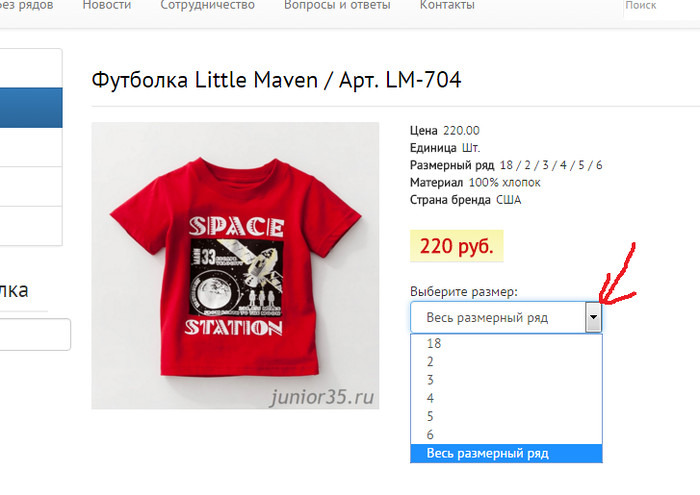This screenshot has width=700, height=495.
Task: Click the '220 руб.' price badge
Action: tap(457, 246)
